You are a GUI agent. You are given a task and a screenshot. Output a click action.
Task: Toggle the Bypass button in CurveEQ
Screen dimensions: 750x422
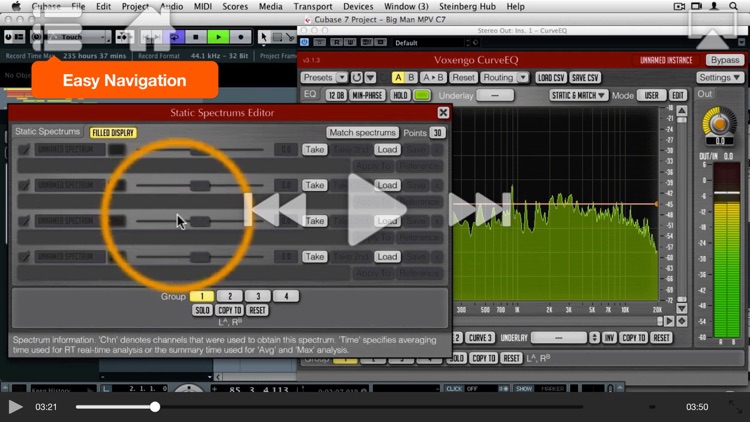click(725, 60)
